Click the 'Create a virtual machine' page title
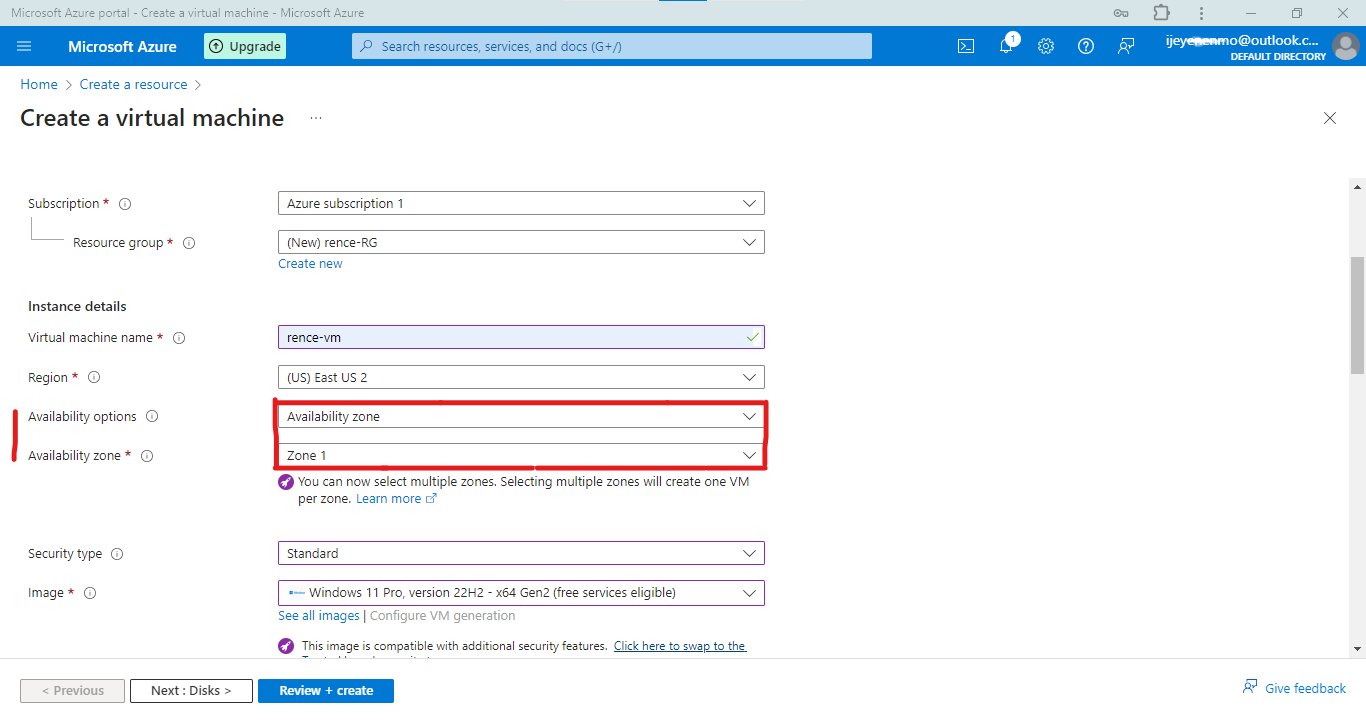 click(152, 118)
